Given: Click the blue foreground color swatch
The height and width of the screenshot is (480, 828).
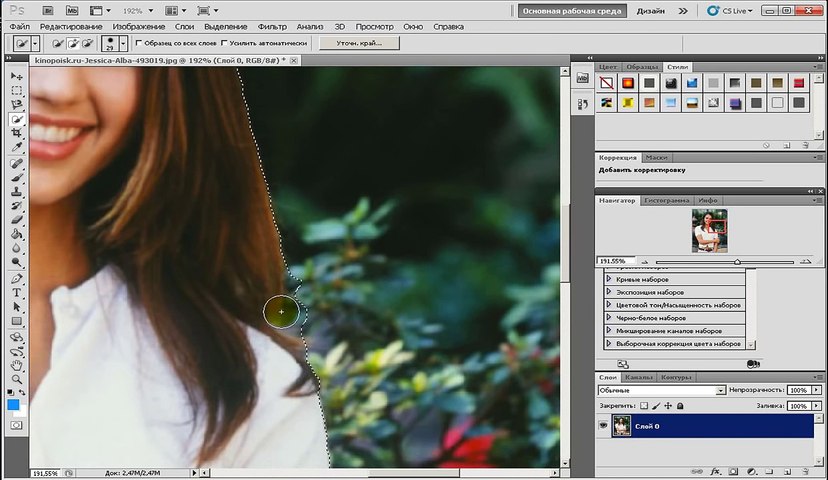Looking at the screenshot, I should (14, 405).
